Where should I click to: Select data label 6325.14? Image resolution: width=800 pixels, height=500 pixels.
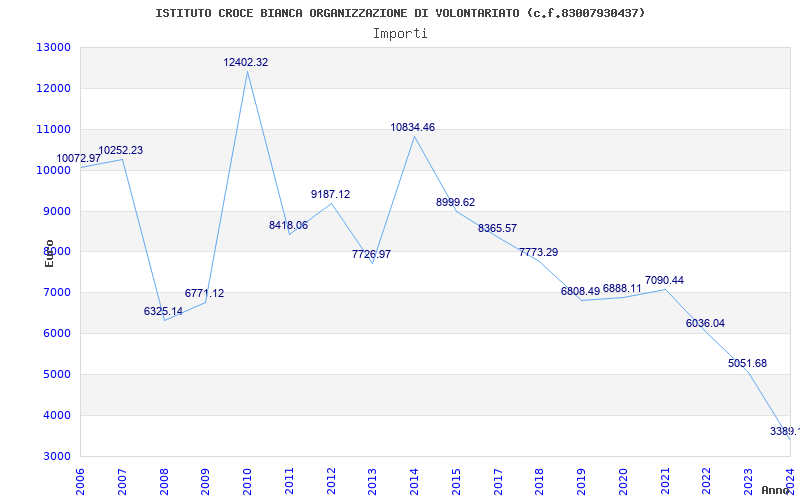163,311
